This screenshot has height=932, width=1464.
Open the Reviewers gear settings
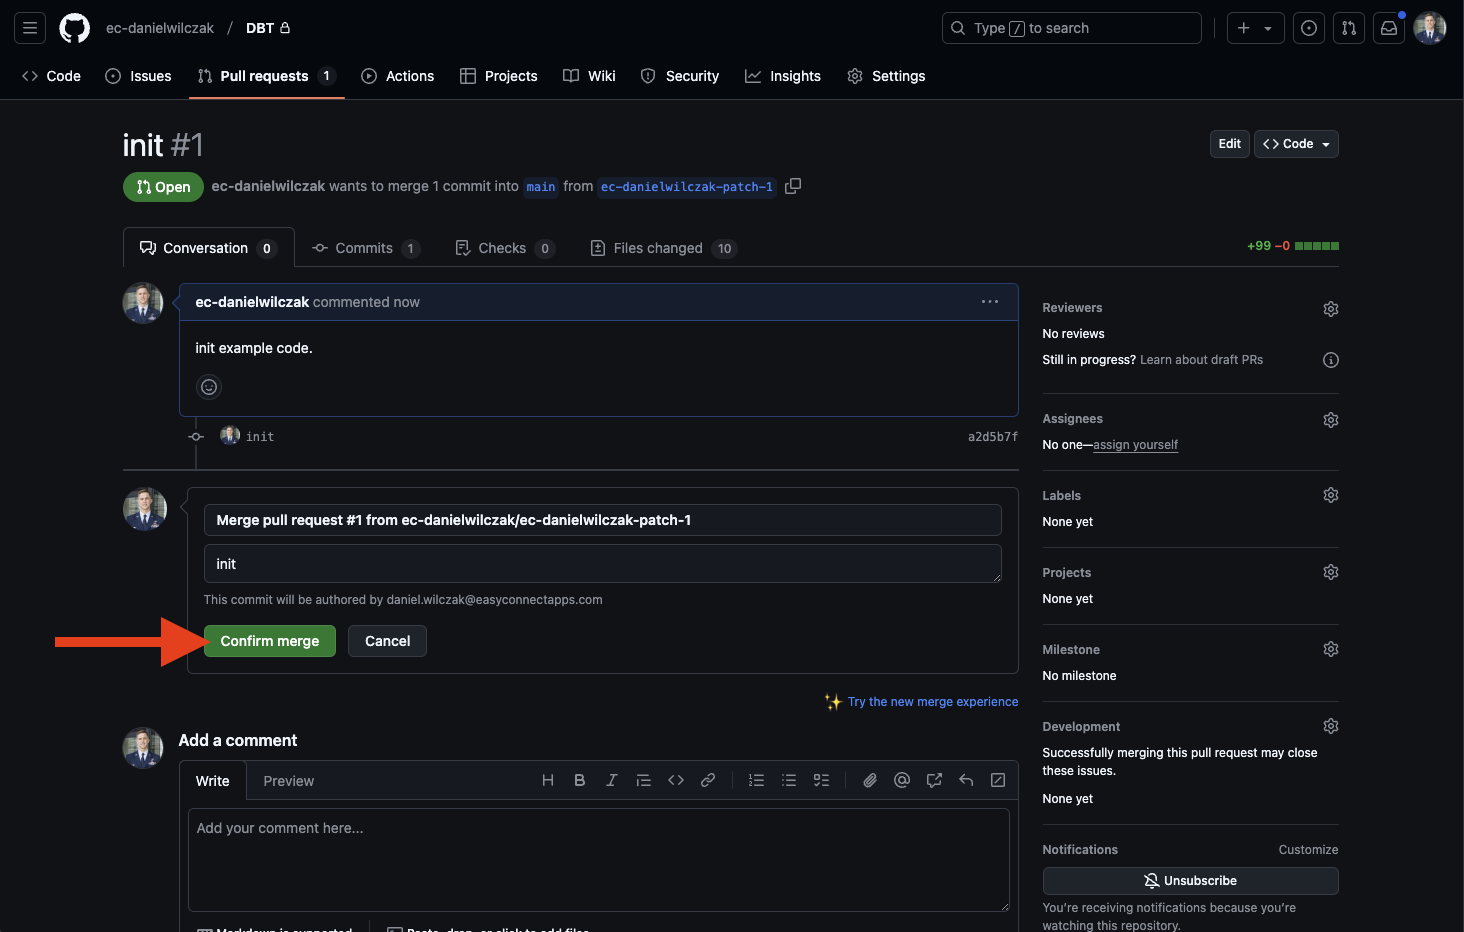click(x=1331, y=309)
